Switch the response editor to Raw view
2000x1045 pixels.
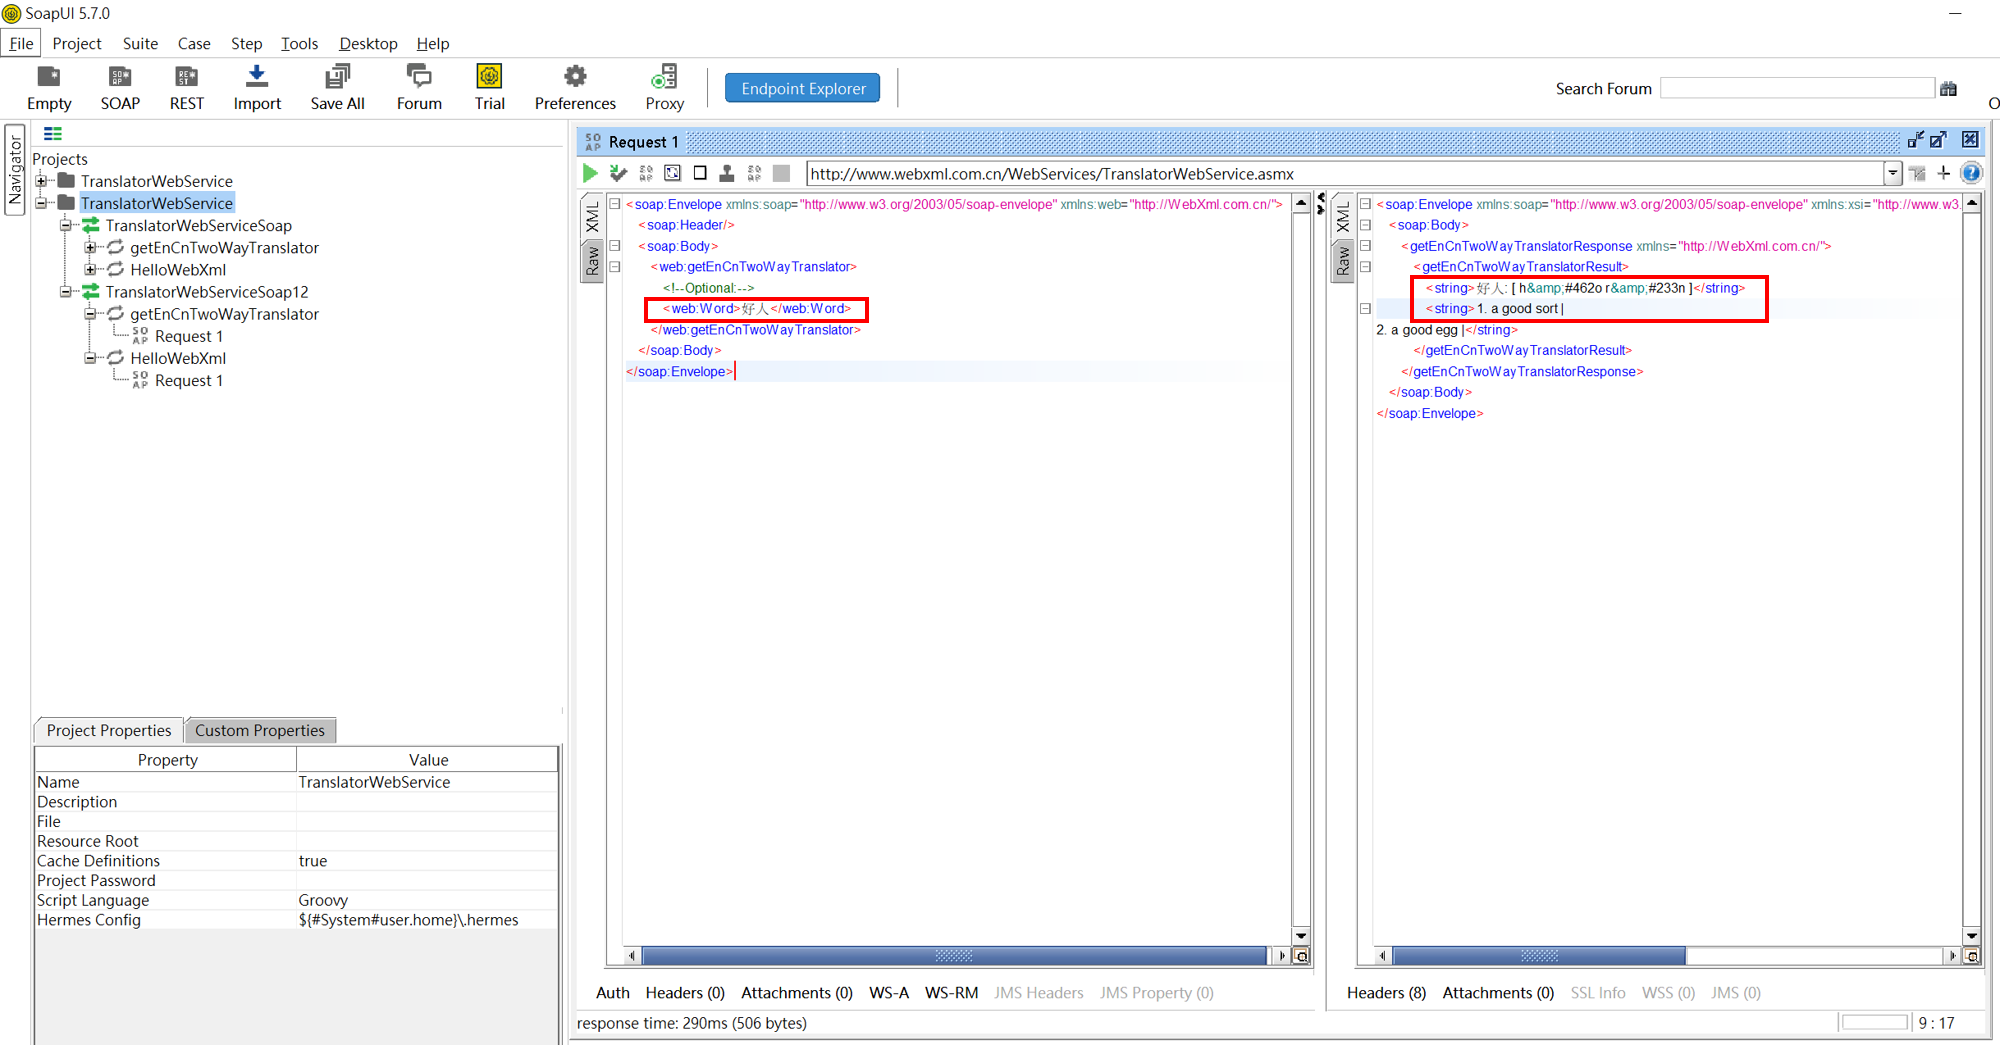coord(1343,261)
